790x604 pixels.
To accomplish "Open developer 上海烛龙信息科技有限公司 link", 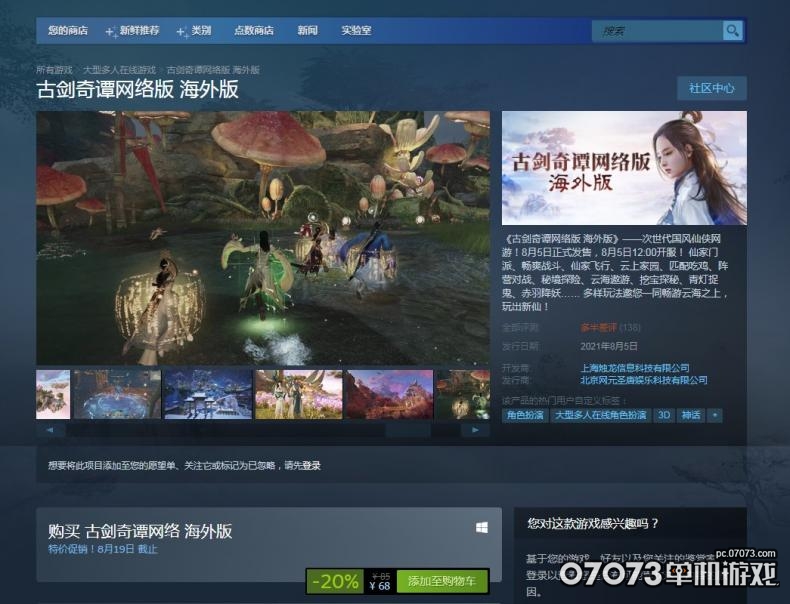I will (635, 368).
